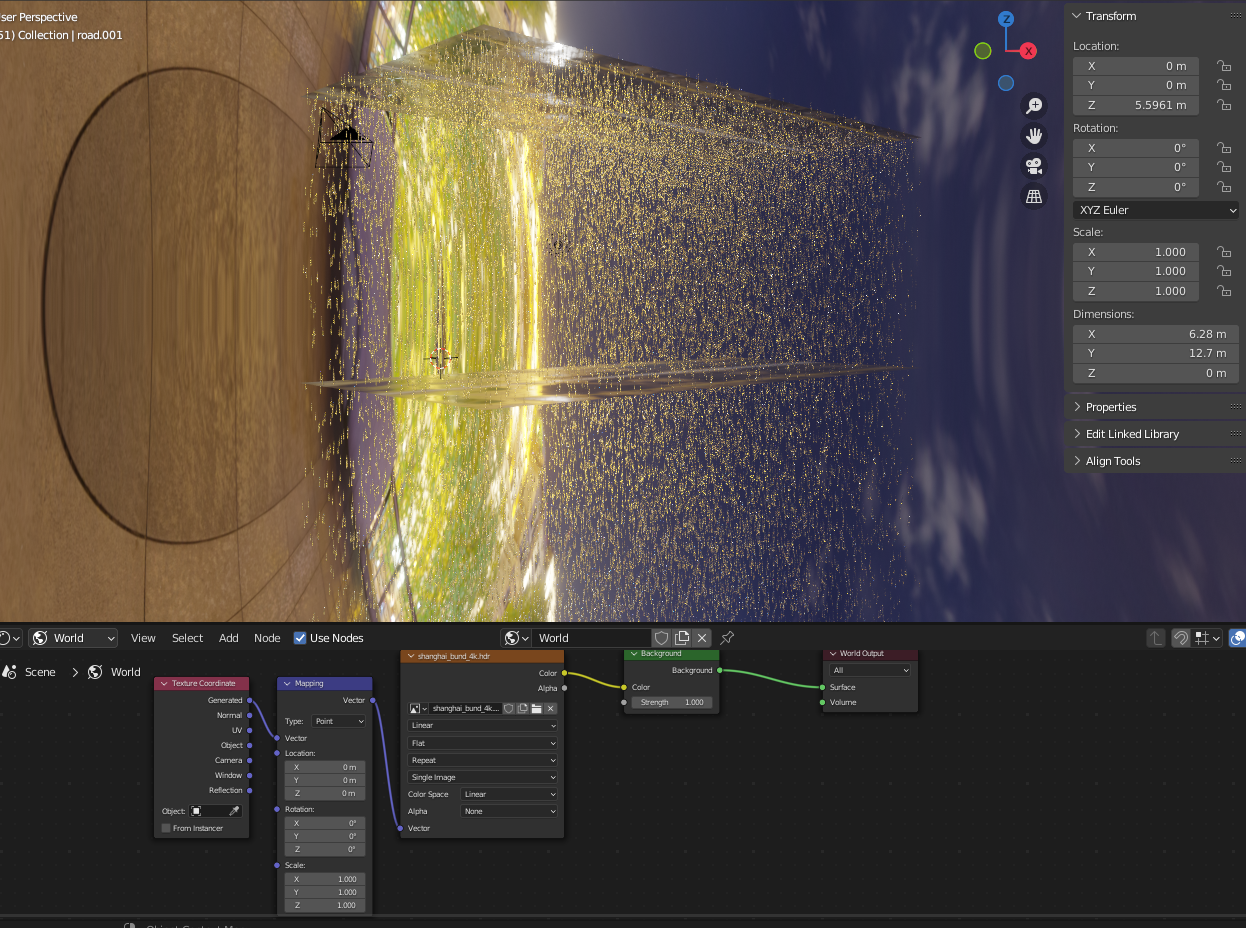Toggle the lock for Location Z
Viewport: 1246px width, 928px height.
click(x=1223, y=105)
